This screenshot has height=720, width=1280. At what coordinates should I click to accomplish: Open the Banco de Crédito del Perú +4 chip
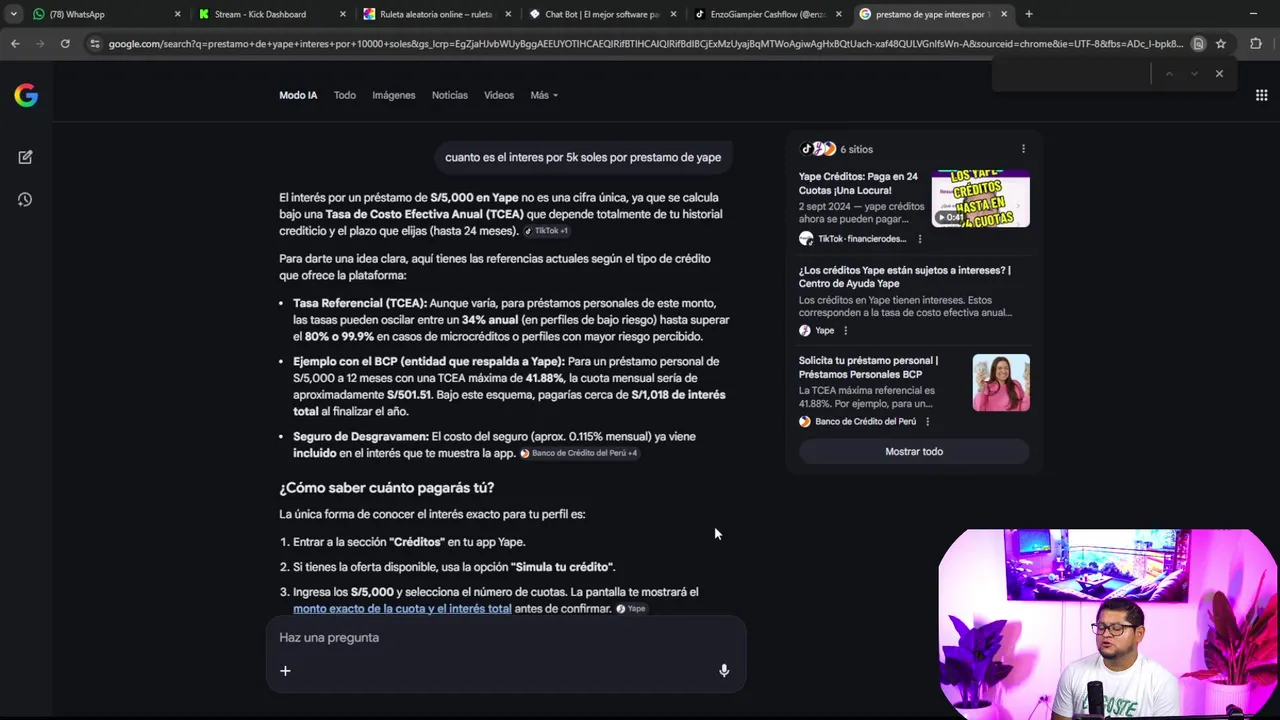(x=579, y=453)
